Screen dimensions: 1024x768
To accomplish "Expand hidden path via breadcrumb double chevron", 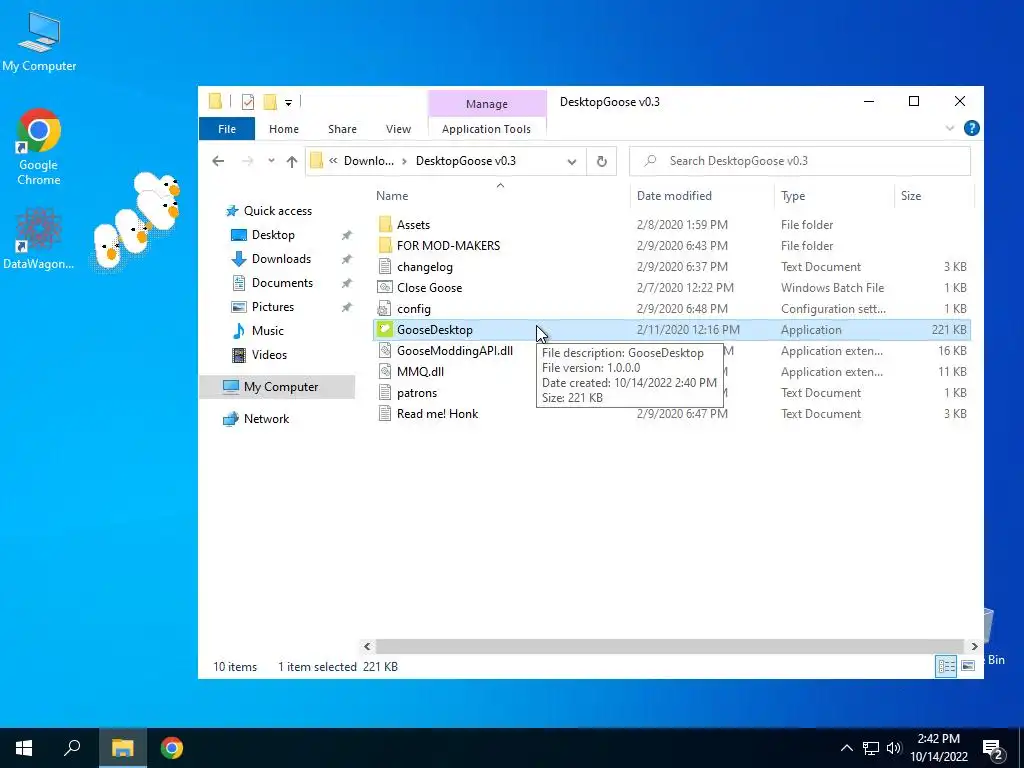I will 333,161.
